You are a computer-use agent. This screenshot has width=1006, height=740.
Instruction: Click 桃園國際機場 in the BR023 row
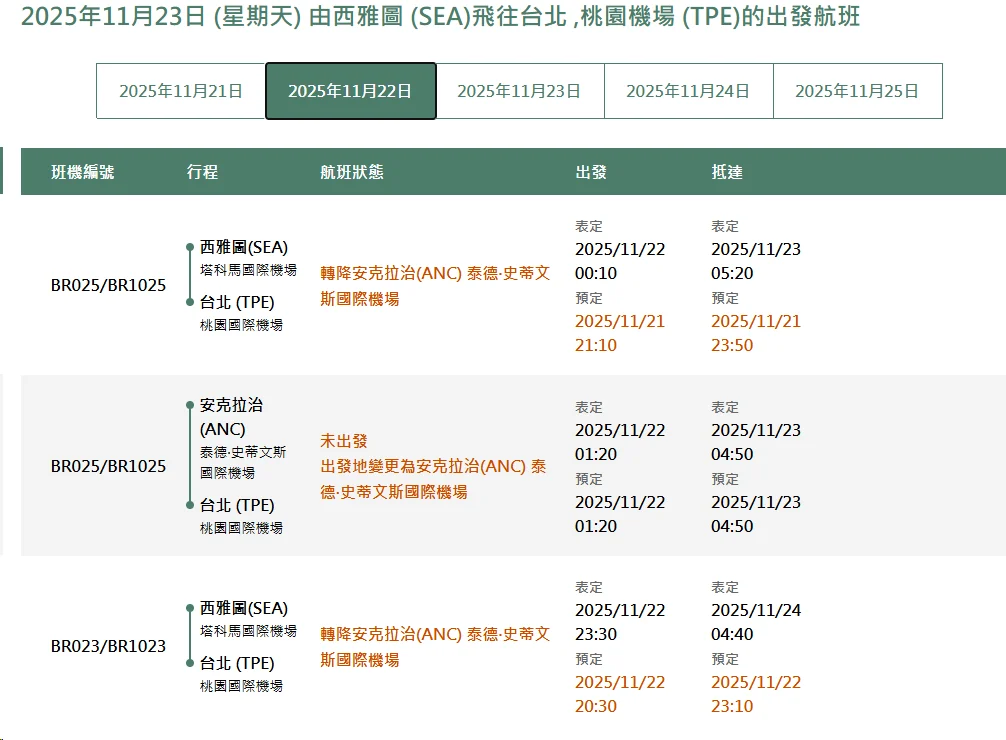(241, 686)
